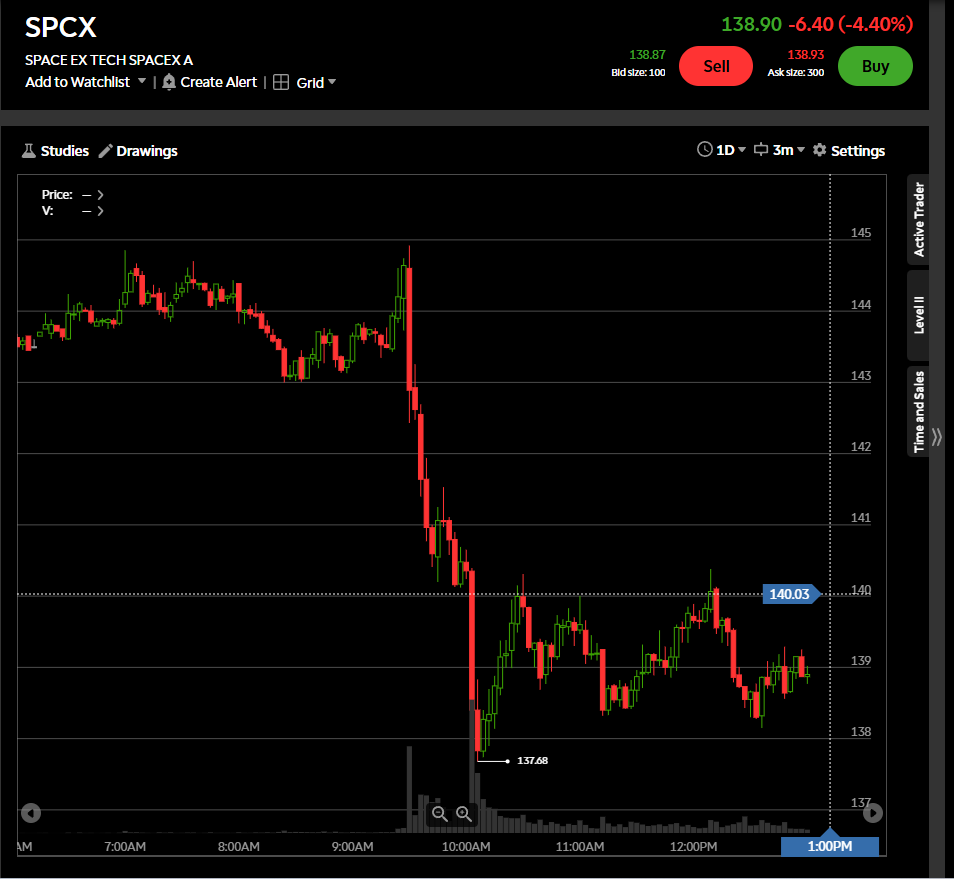Click the 142 price axis label

coord(860,446)
